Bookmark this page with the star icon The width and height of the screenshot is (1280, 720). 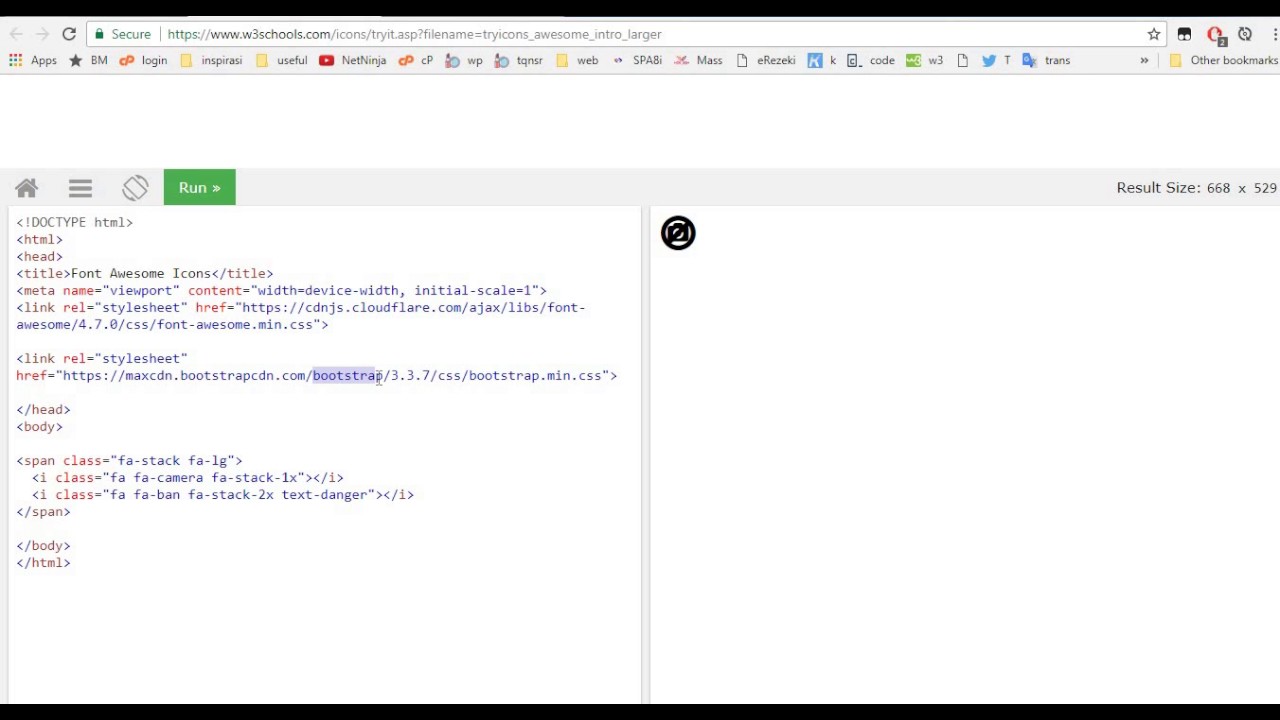click(1154, 34)
